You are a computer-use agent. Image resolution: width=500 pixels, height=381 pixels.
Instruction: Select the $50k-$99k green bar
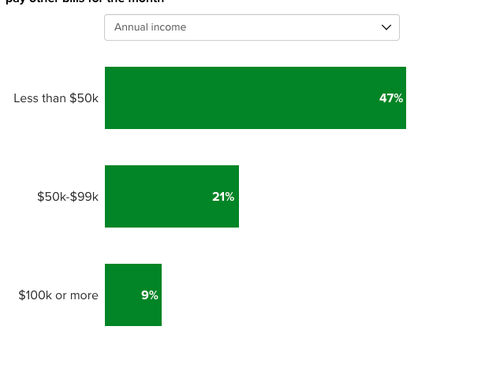click(172, 196)
